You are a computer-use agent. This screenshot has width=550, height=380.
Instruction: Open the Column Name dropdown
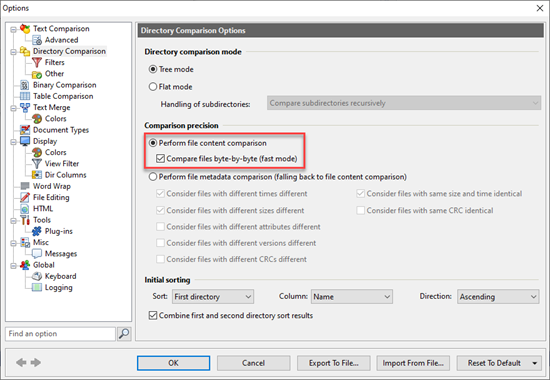pyautogui.click(x=352, y=297)
